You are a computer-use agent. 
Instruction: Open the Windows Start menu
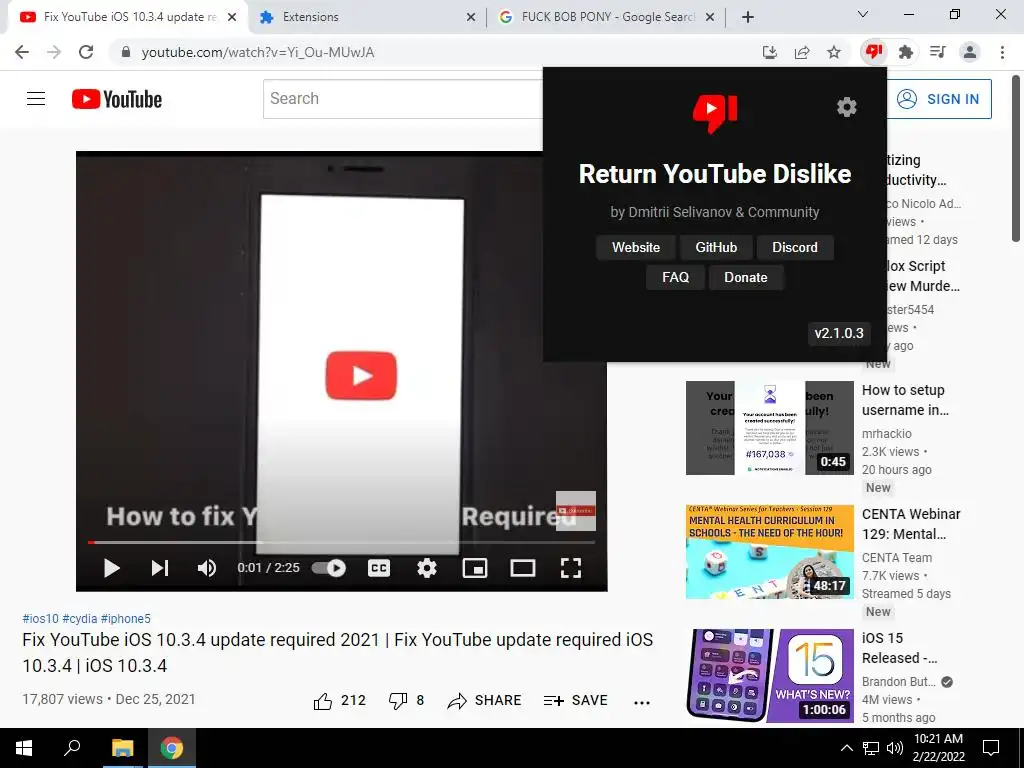(x=23, y=748)
